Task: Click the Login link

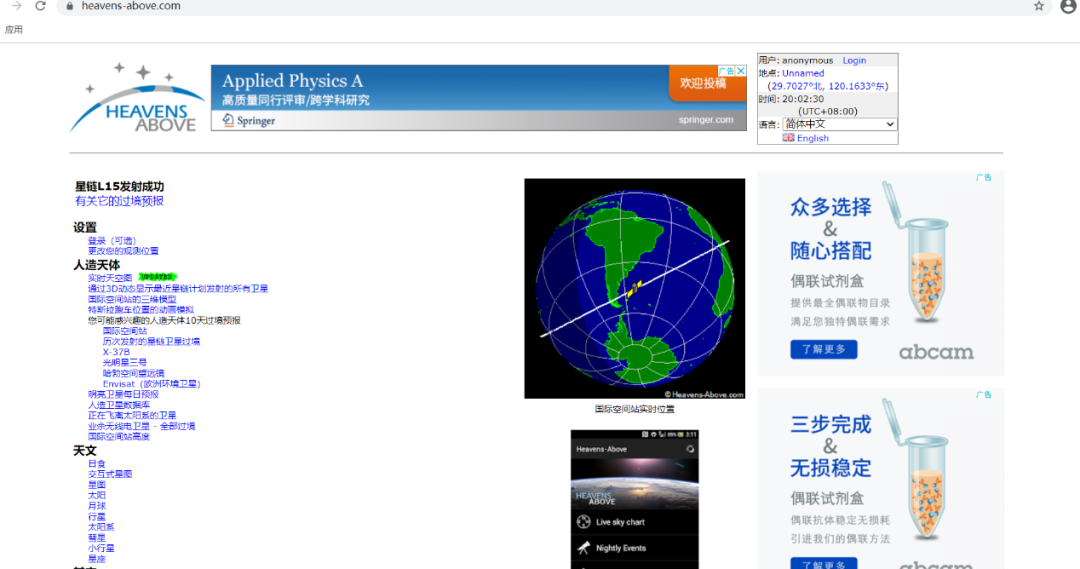Action: click(854, 61)
